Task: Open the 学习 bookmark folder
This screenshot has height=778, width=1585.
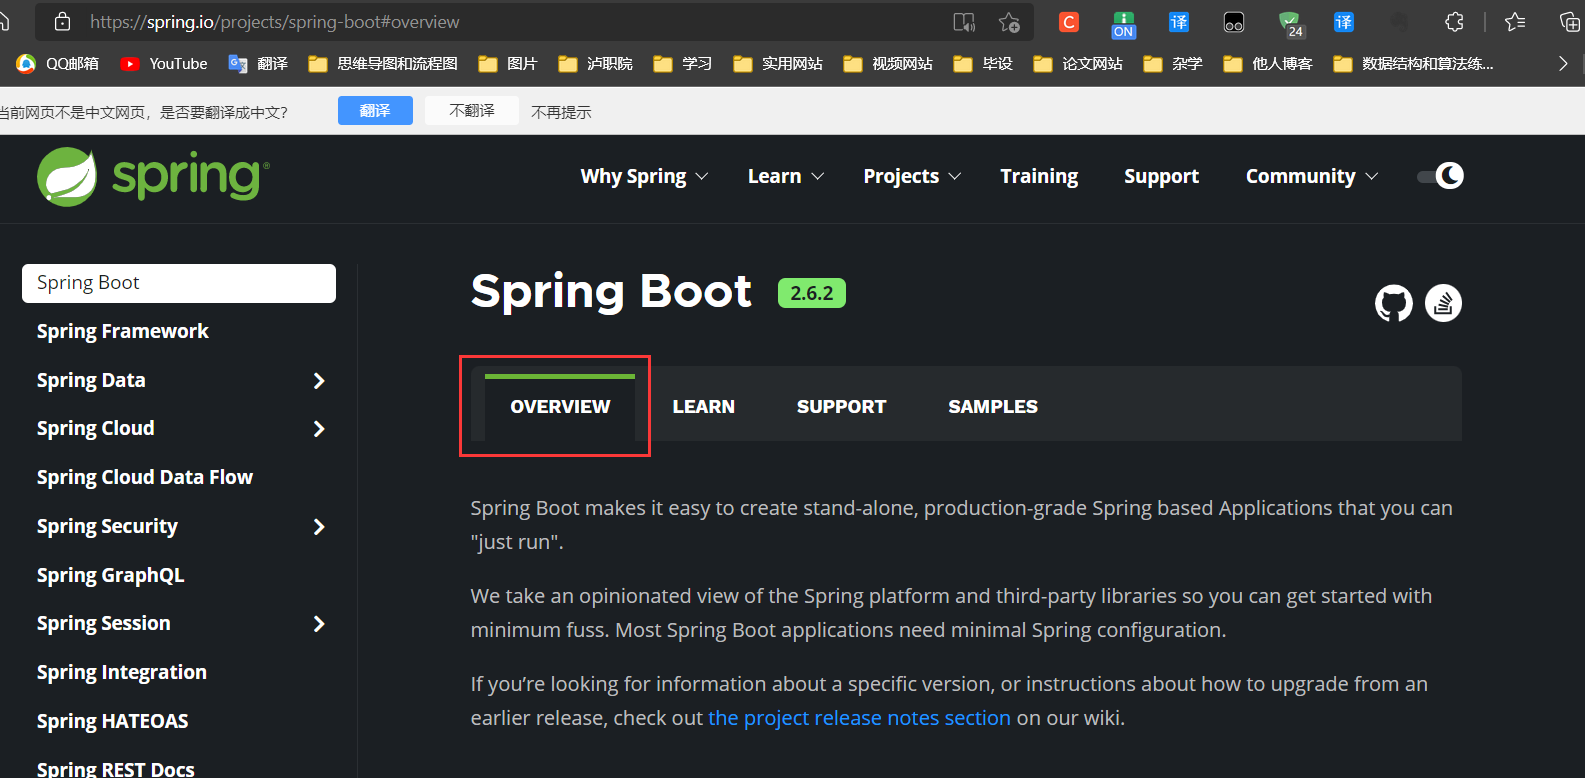Action: click(x=683, y=63)
